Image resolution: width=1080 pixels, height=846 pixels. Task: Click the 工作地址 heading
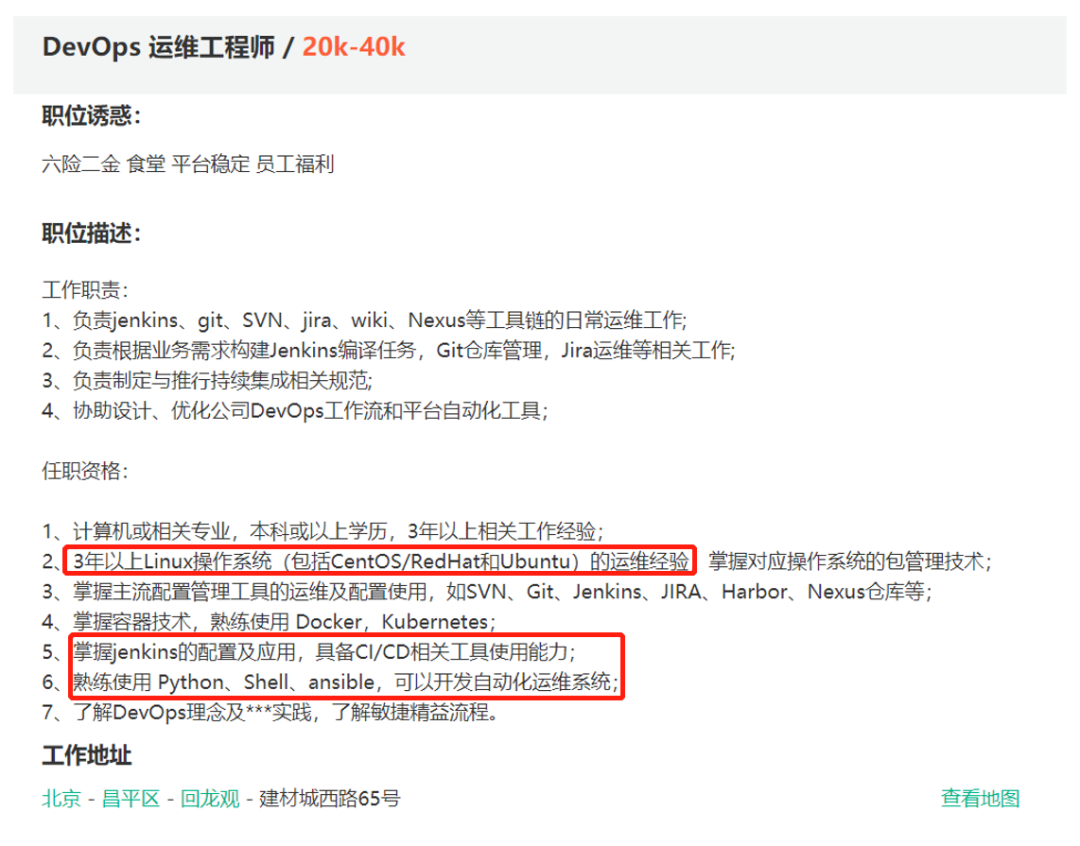[87, 755]
